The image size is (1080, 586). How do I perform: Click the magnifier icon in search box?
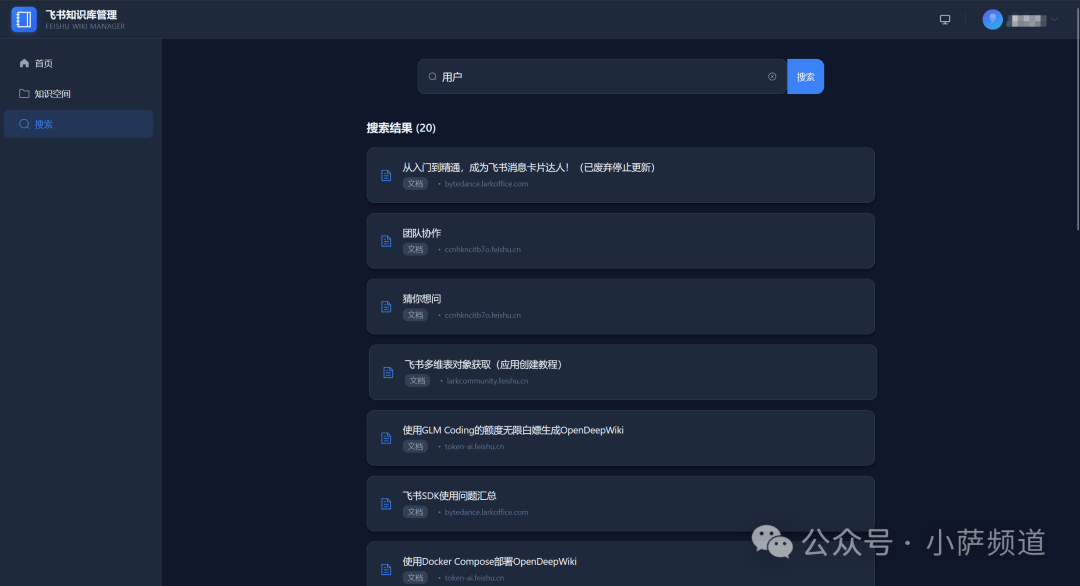(x=433, y=76)
